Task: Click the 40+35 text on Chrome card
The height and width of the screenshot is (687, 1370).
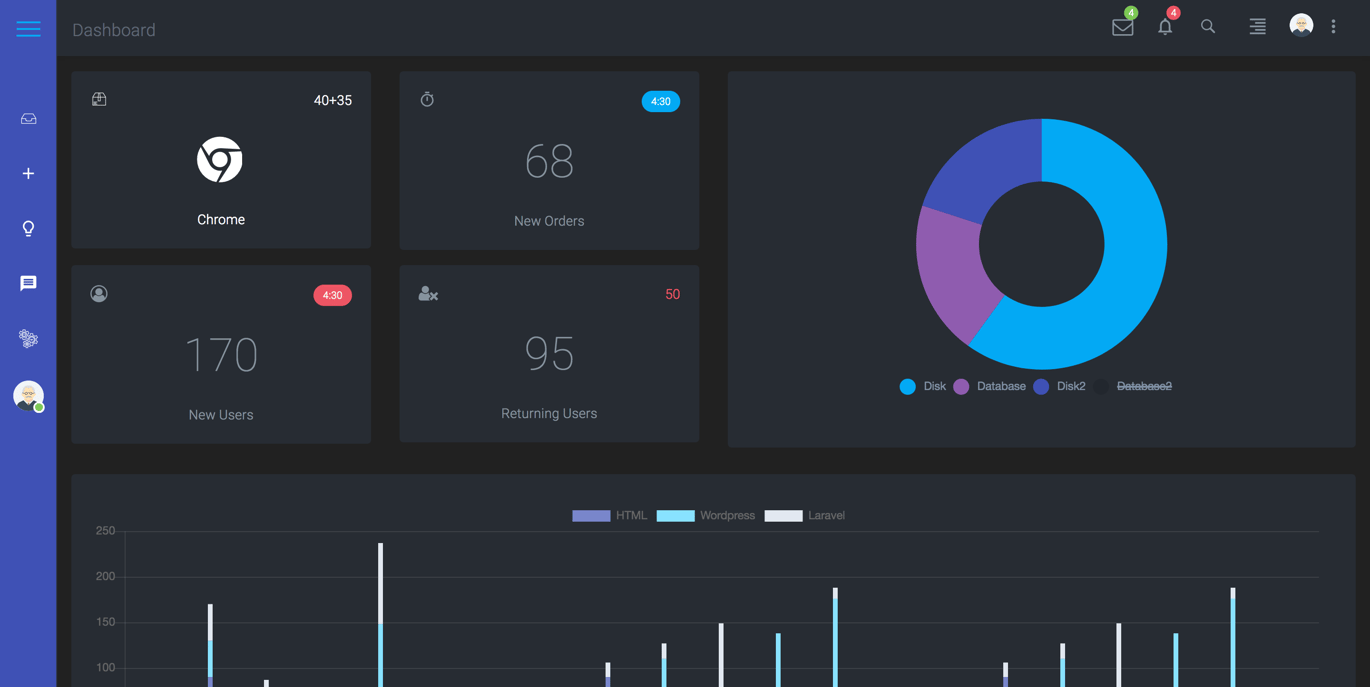Action: 333,100
